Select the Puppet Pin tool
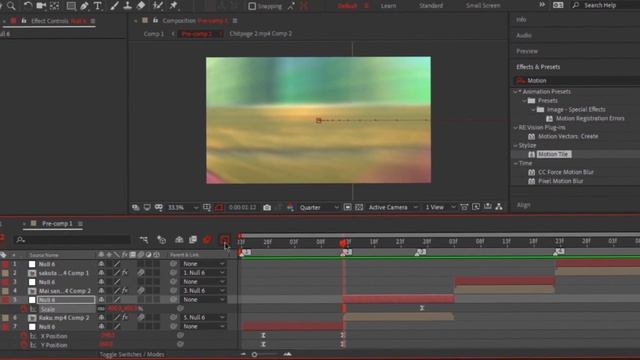Viewport: 640px width, 360px height. coord(173,5)
